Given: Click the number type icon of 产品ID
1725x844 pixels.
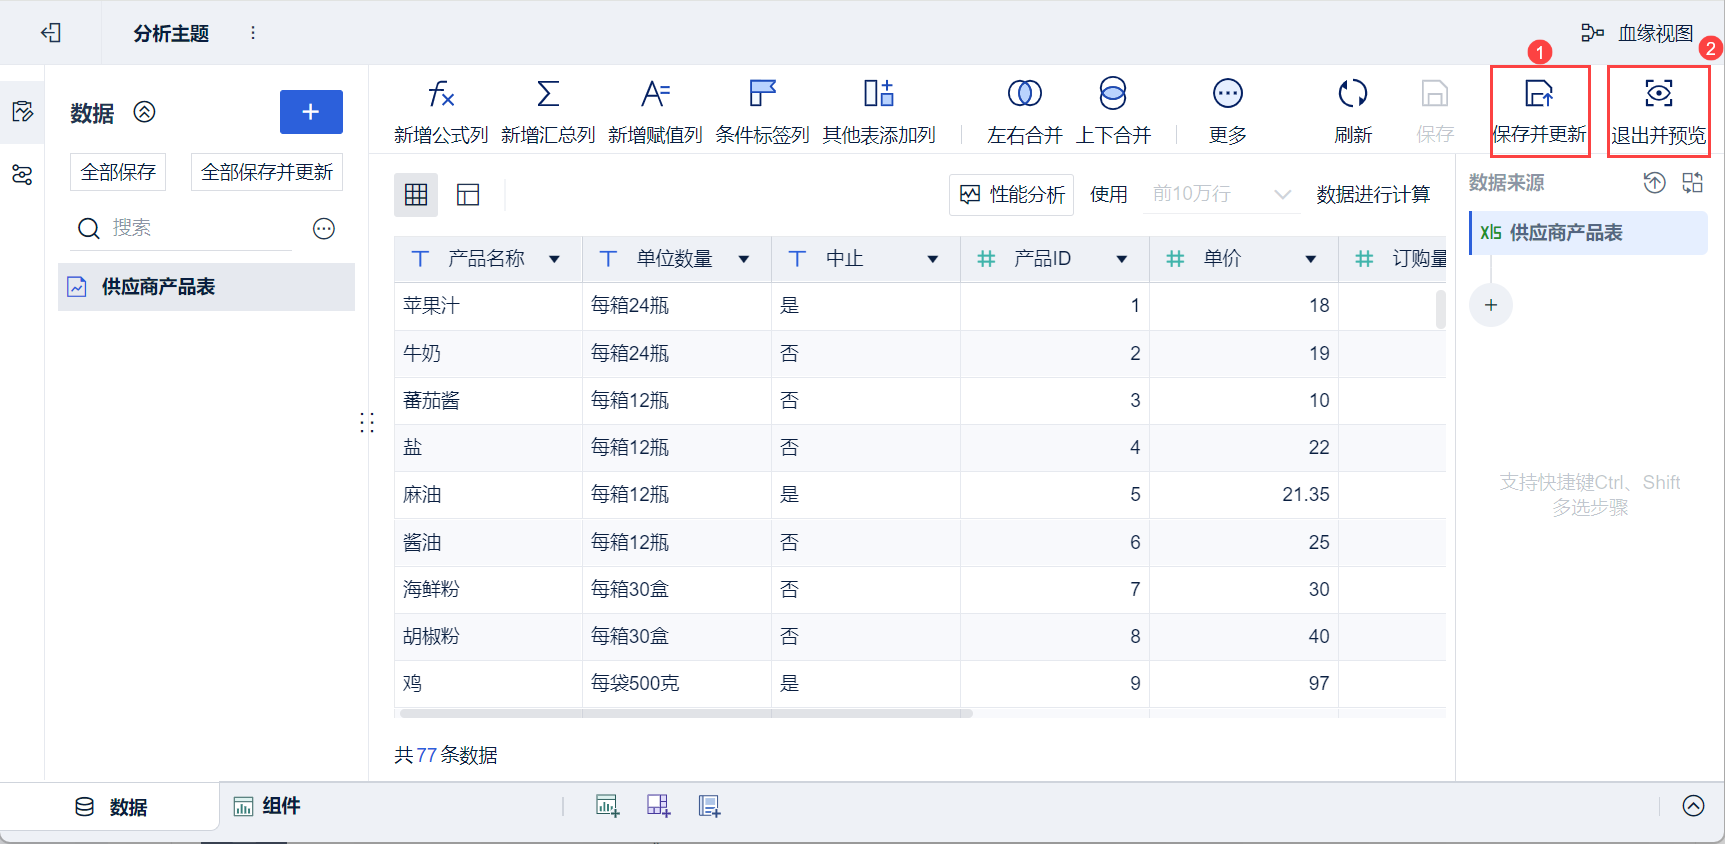Looking at the screenshot, I should 986,260.
